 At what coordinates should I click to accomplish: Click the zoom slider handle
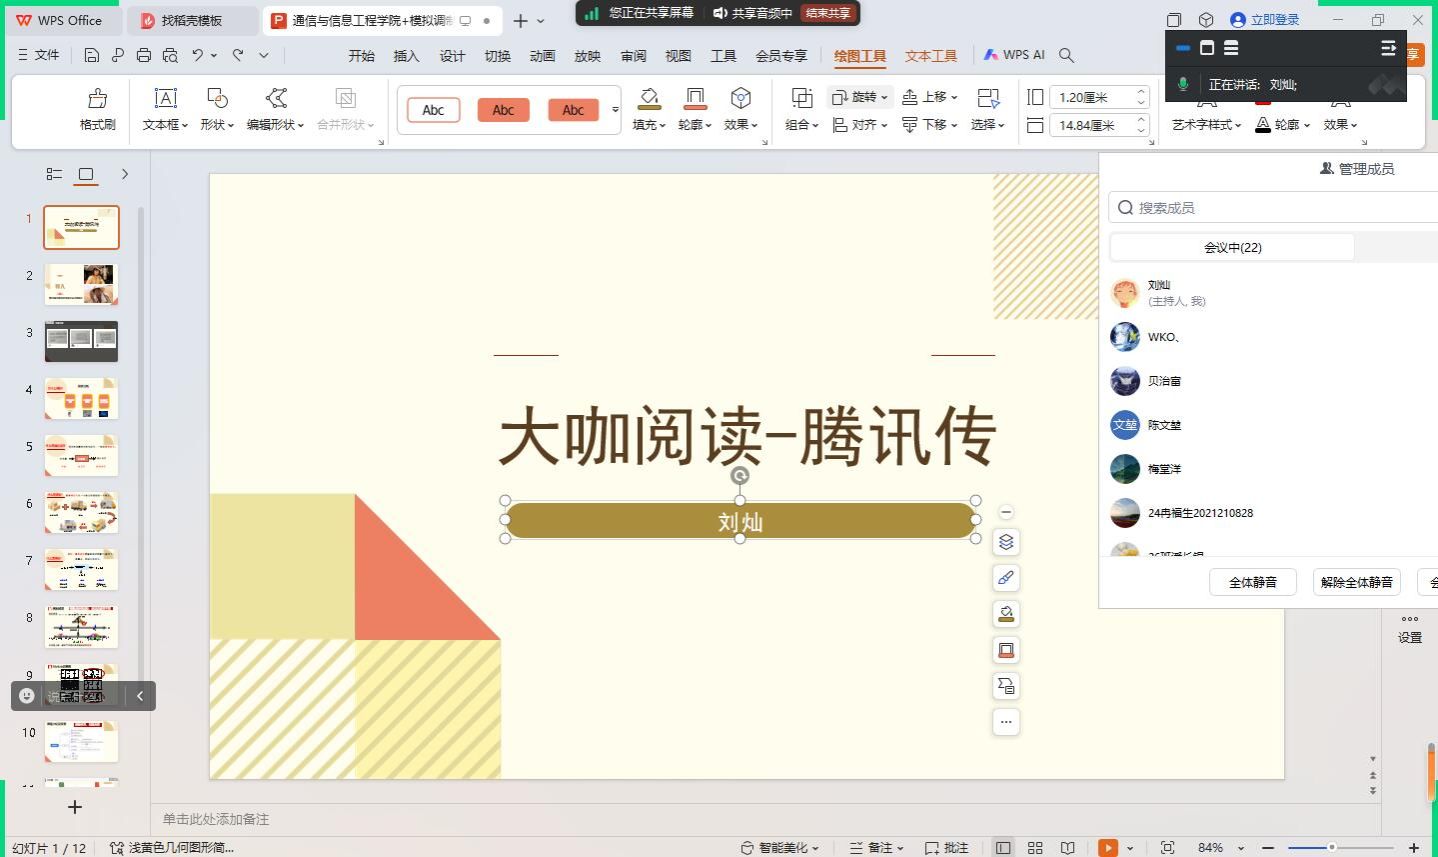[1331, 847]
